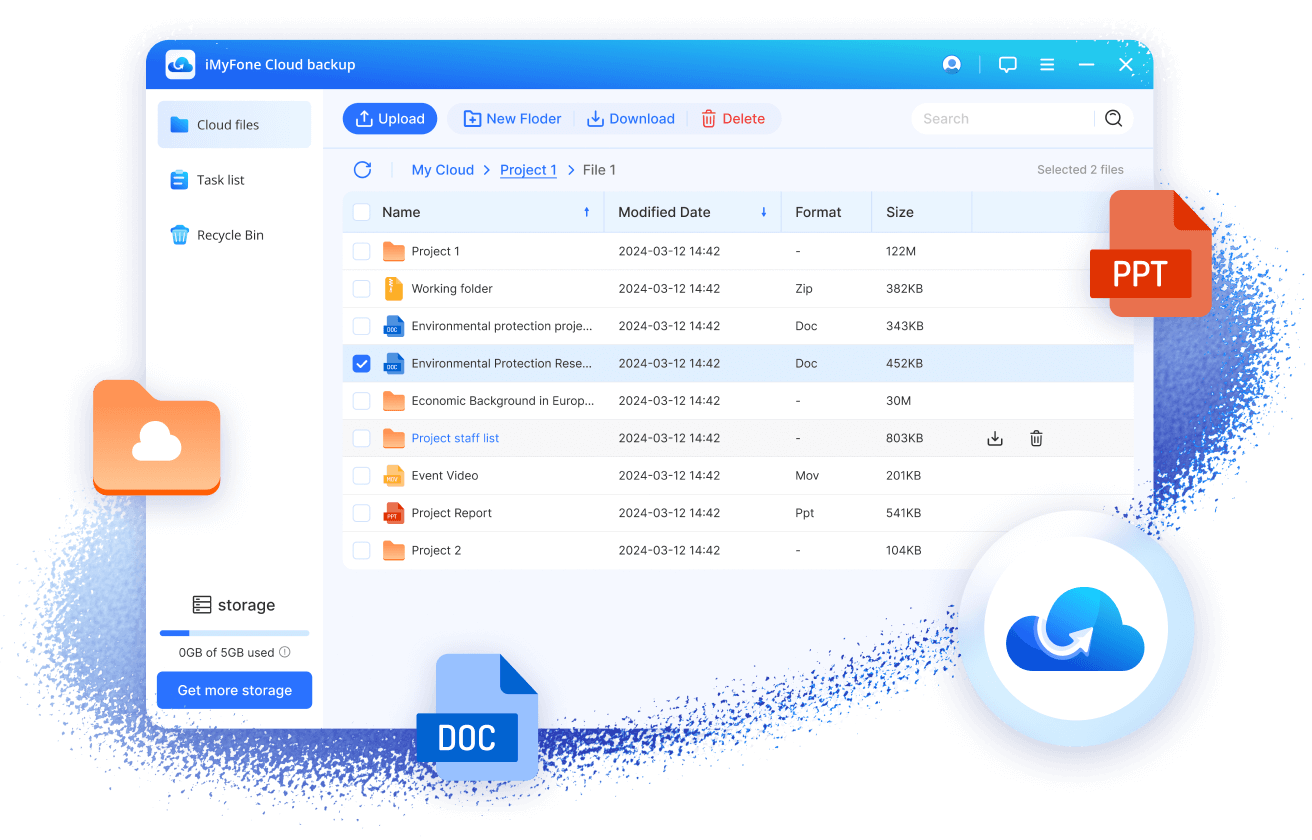Click the Upload button

click(x=390, y=119)
